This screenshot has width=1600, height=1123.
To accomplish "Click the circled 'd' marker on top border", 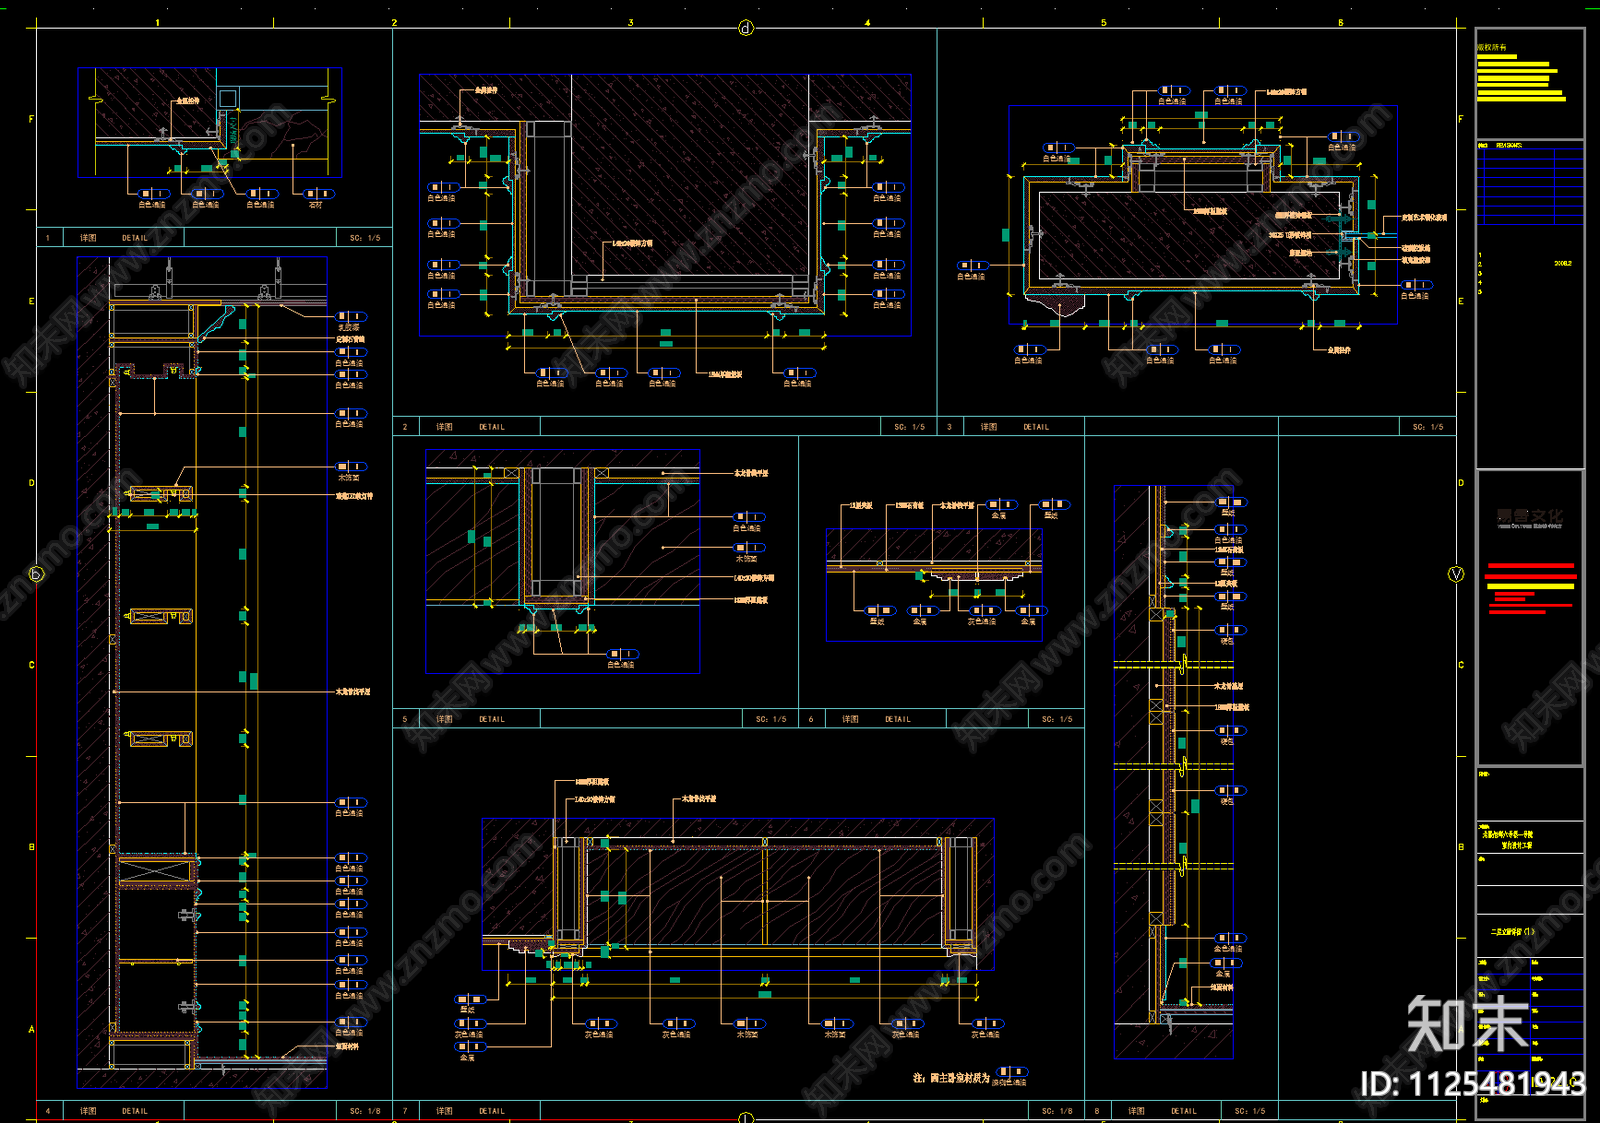I will tap(746, 28).
